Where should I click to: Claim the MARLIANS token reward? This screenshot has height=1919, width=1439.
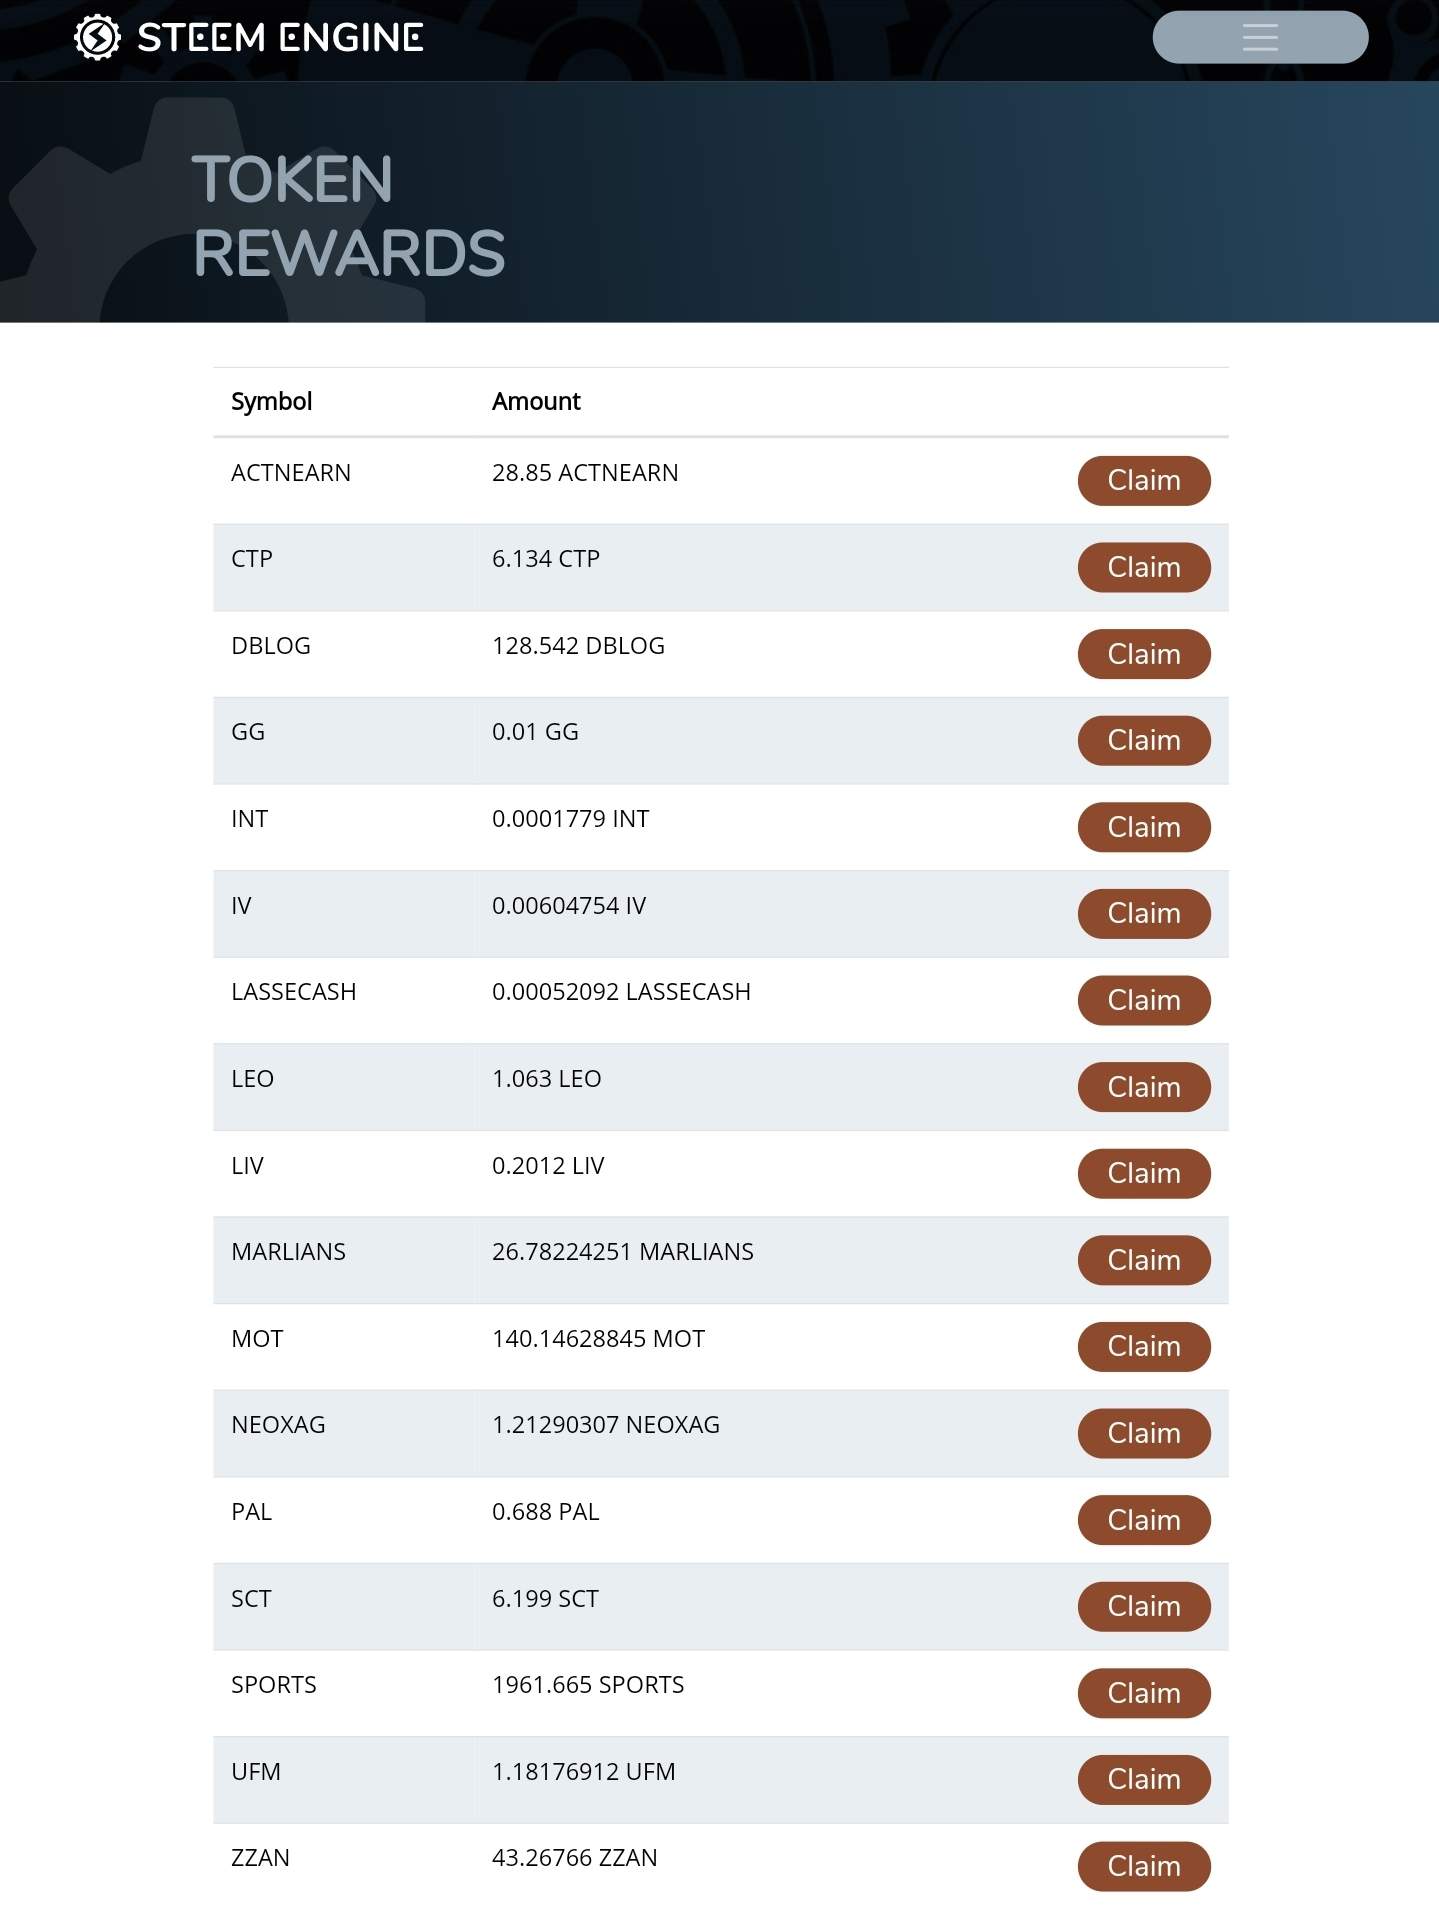click(x=1144, y=1261)
